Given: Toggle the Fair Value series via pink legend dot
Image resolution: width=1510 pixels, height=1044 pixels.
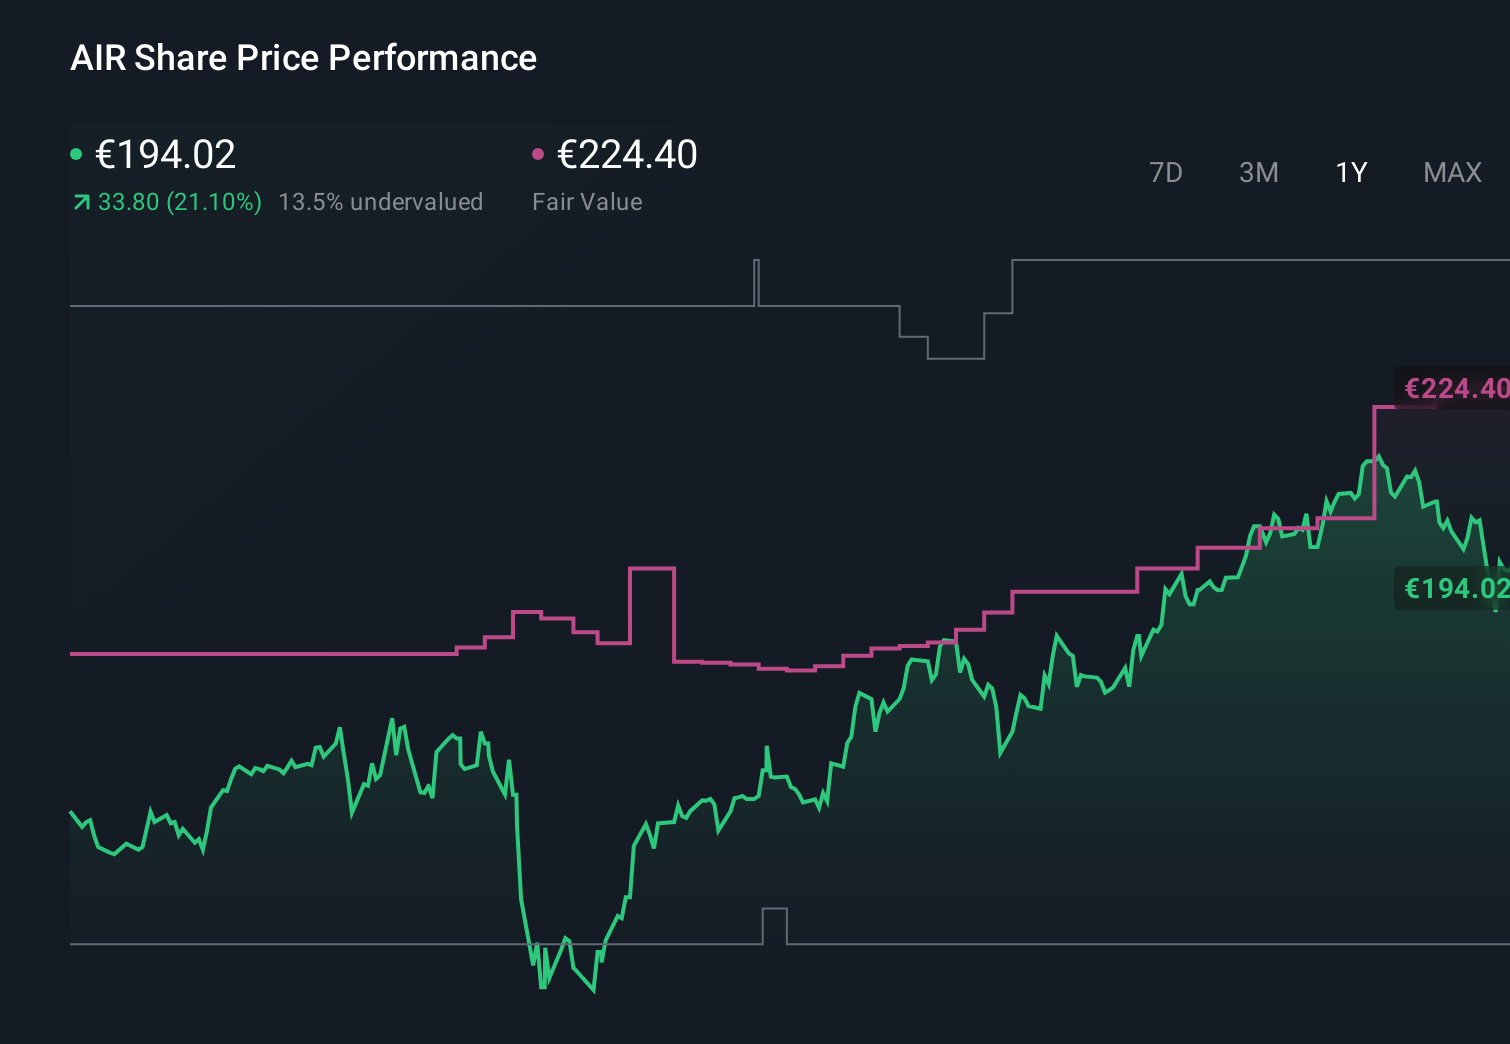Looking at the screenshot, I should click(x=539, y=153).
